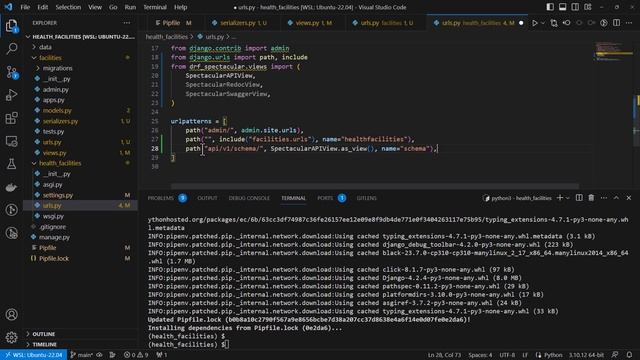Open notifications bell in status bar
640x360 pixels.
point(629,355)
